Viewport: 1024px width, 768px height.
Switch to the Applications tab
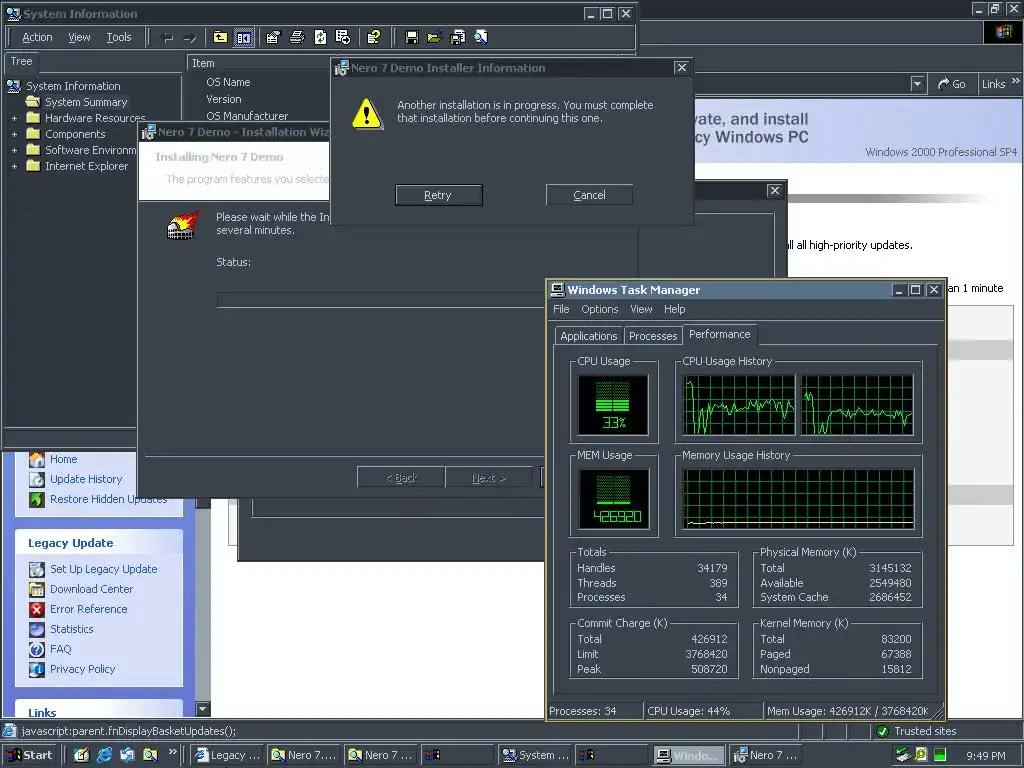[588, 336]
